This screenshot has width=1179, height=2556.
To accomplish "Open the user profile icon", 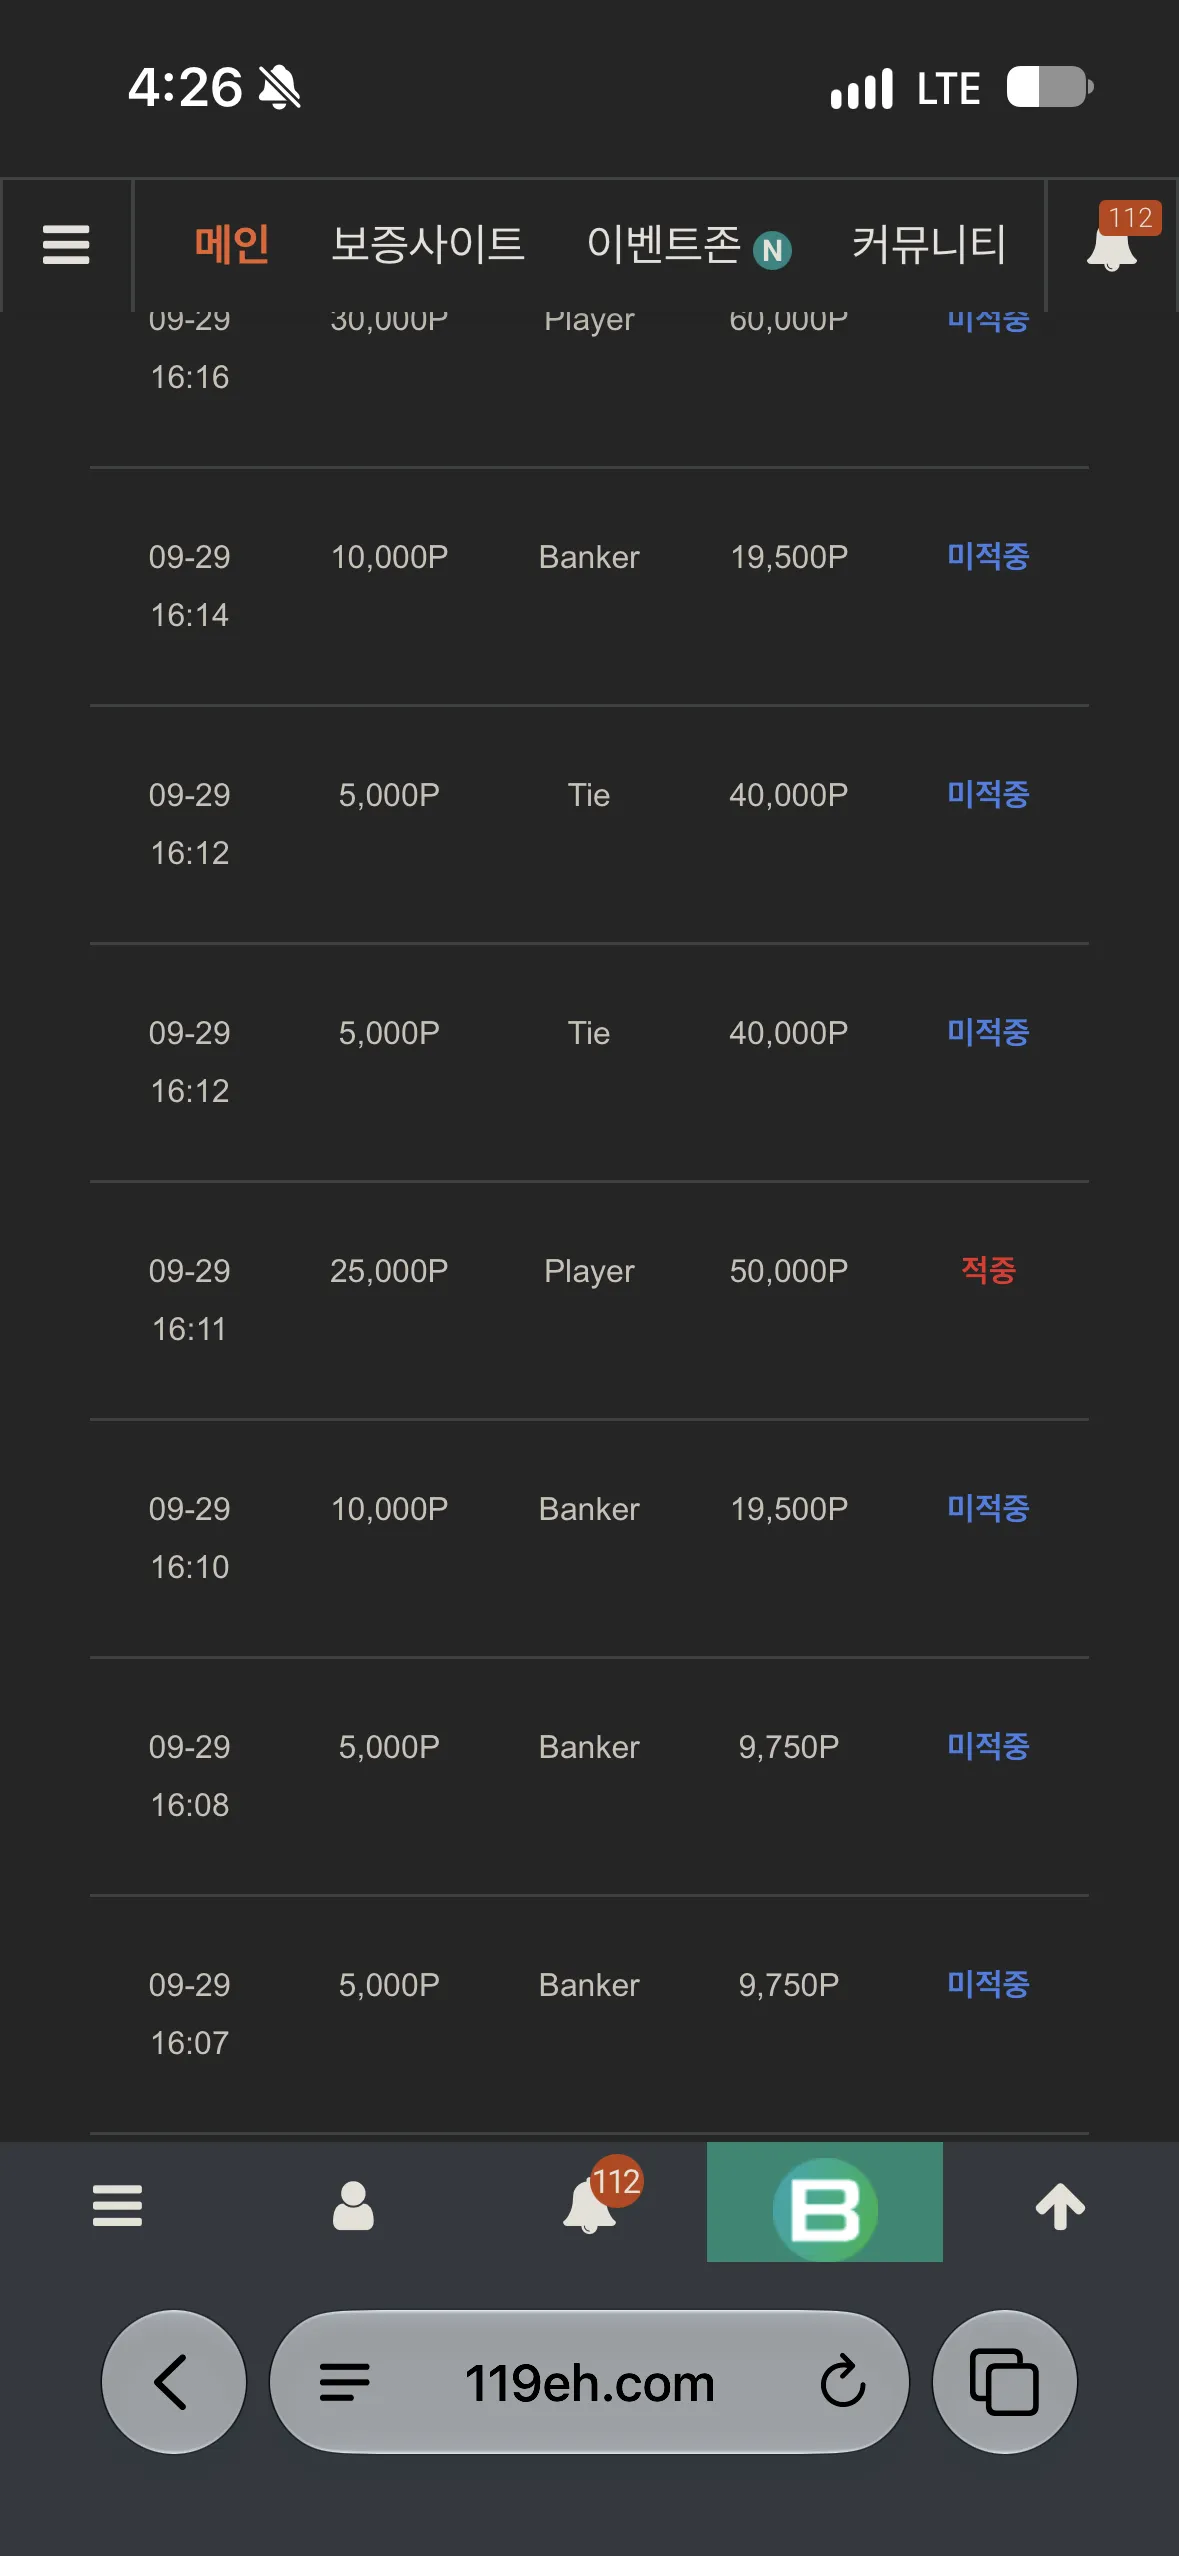I will pos(353,2205).
